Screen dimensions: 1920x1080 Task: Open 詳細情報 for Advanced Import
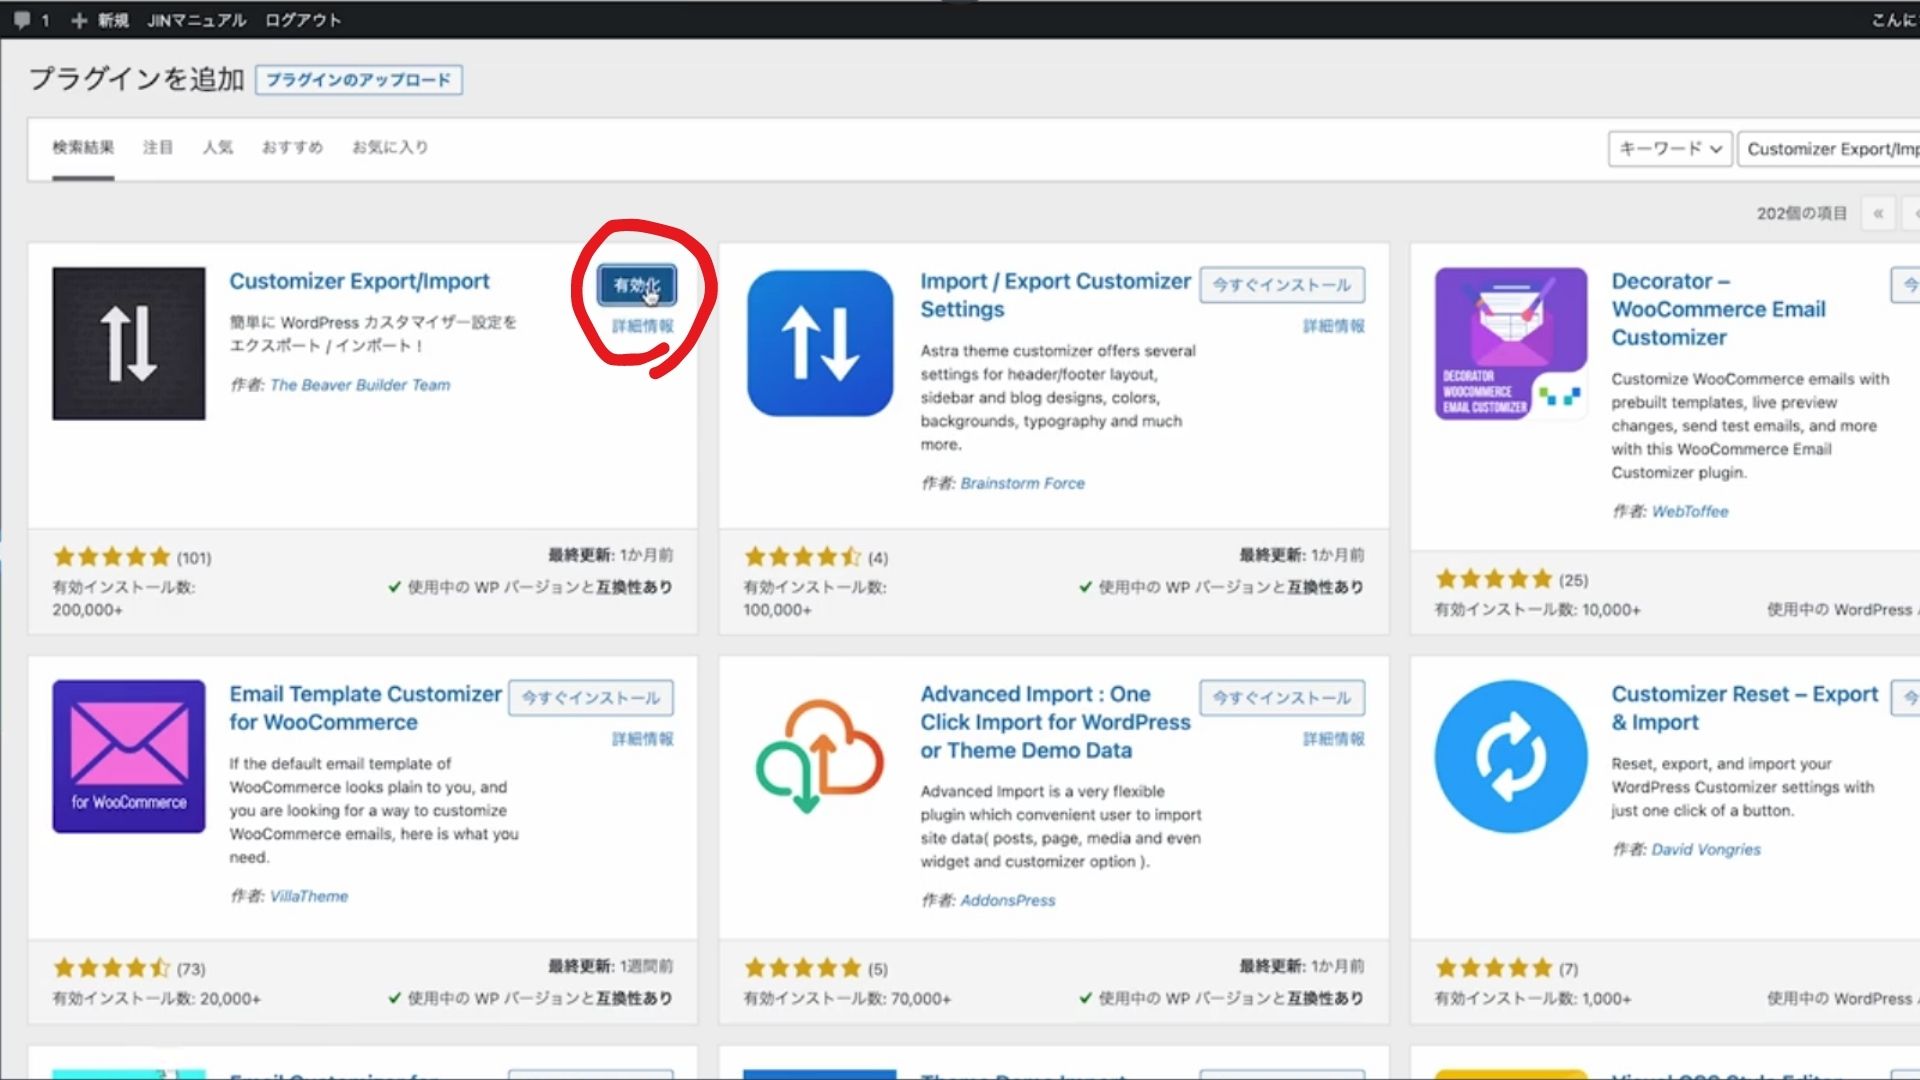pos(1333,739)
